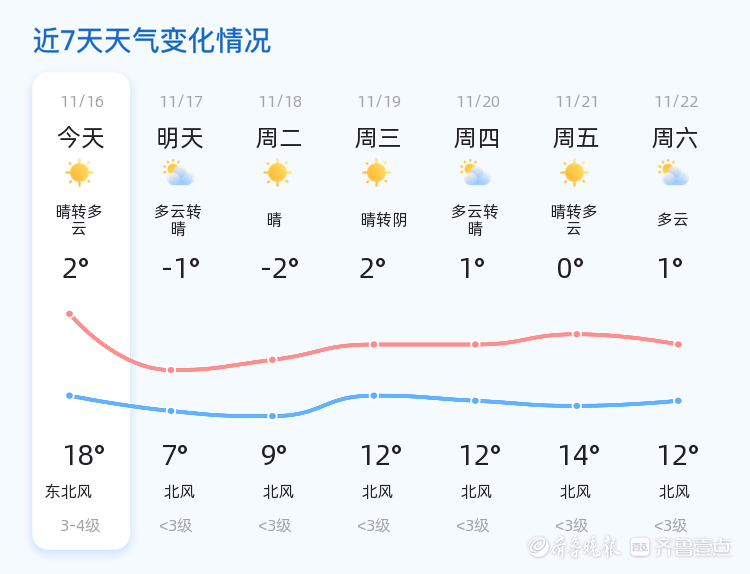Select the 明天 day label

click(180, 137)
